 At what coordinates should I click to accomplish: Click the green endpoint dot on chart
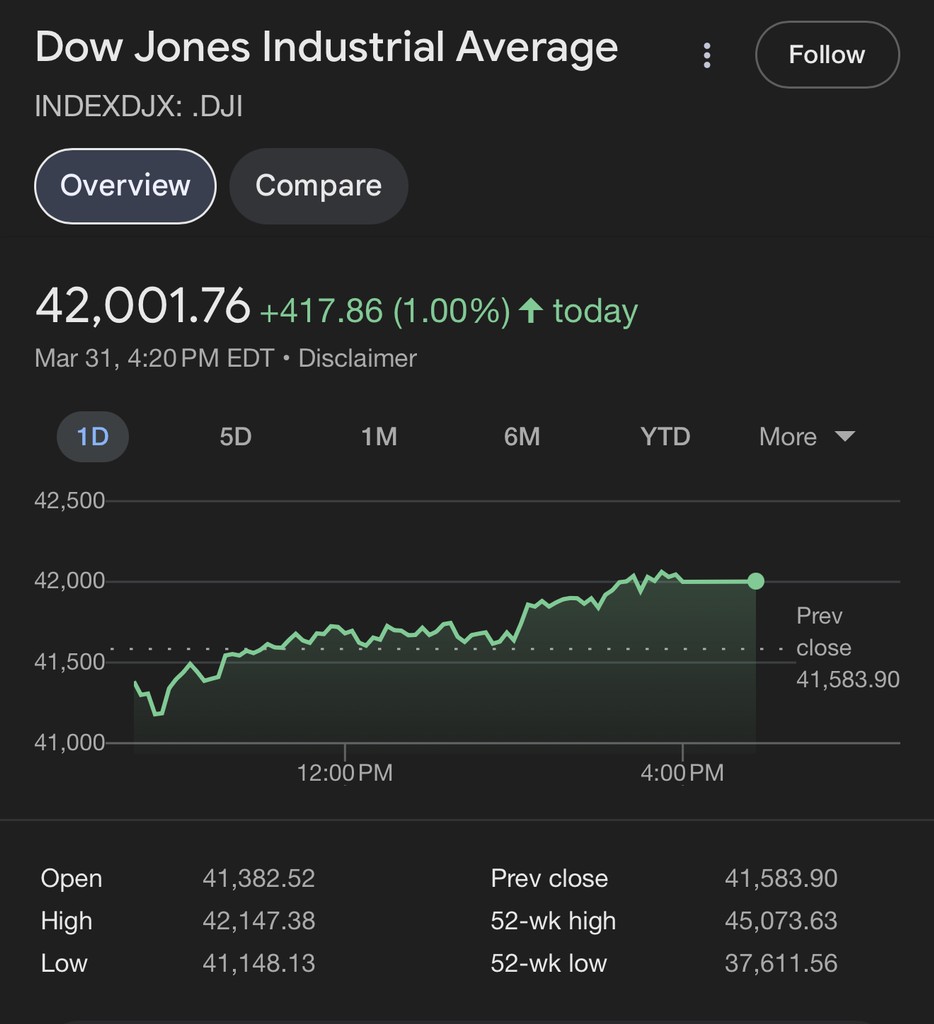coord(756,581)
